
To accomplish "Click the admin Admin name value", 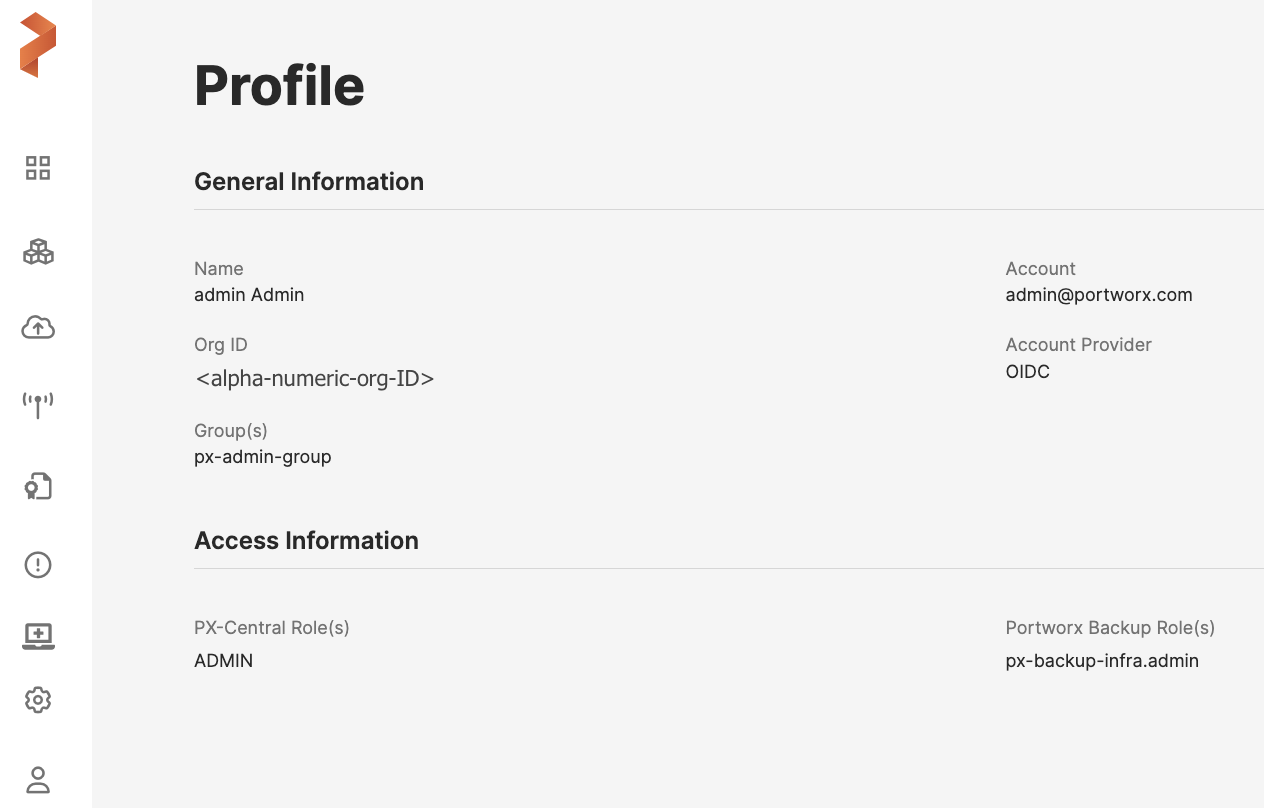I will click(249, 295).
